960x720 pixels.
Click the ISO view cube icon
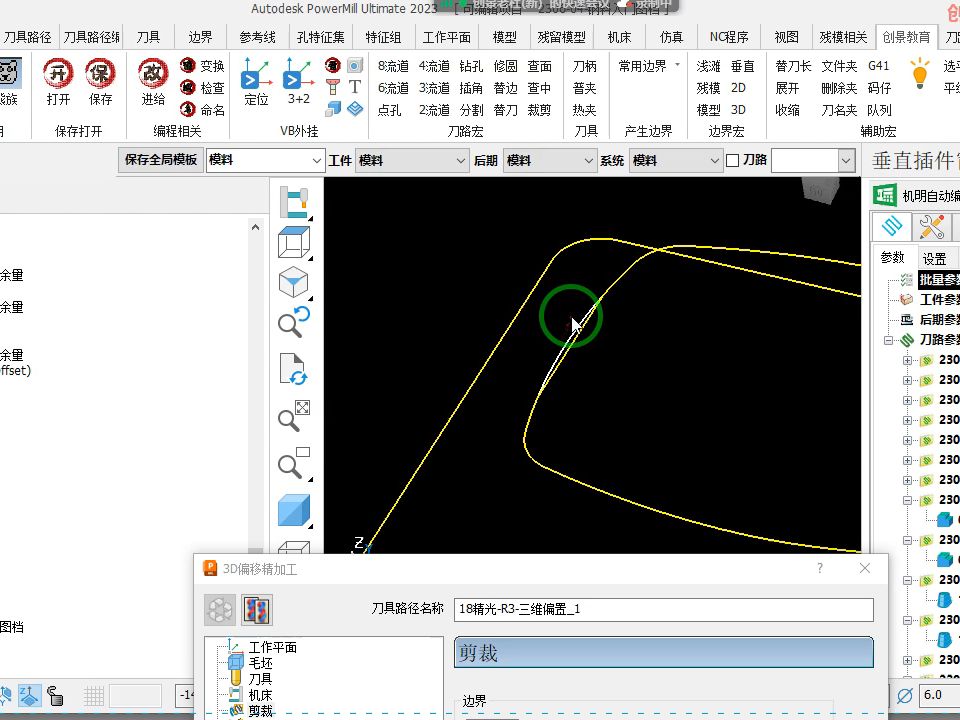[x=294, y=283]
